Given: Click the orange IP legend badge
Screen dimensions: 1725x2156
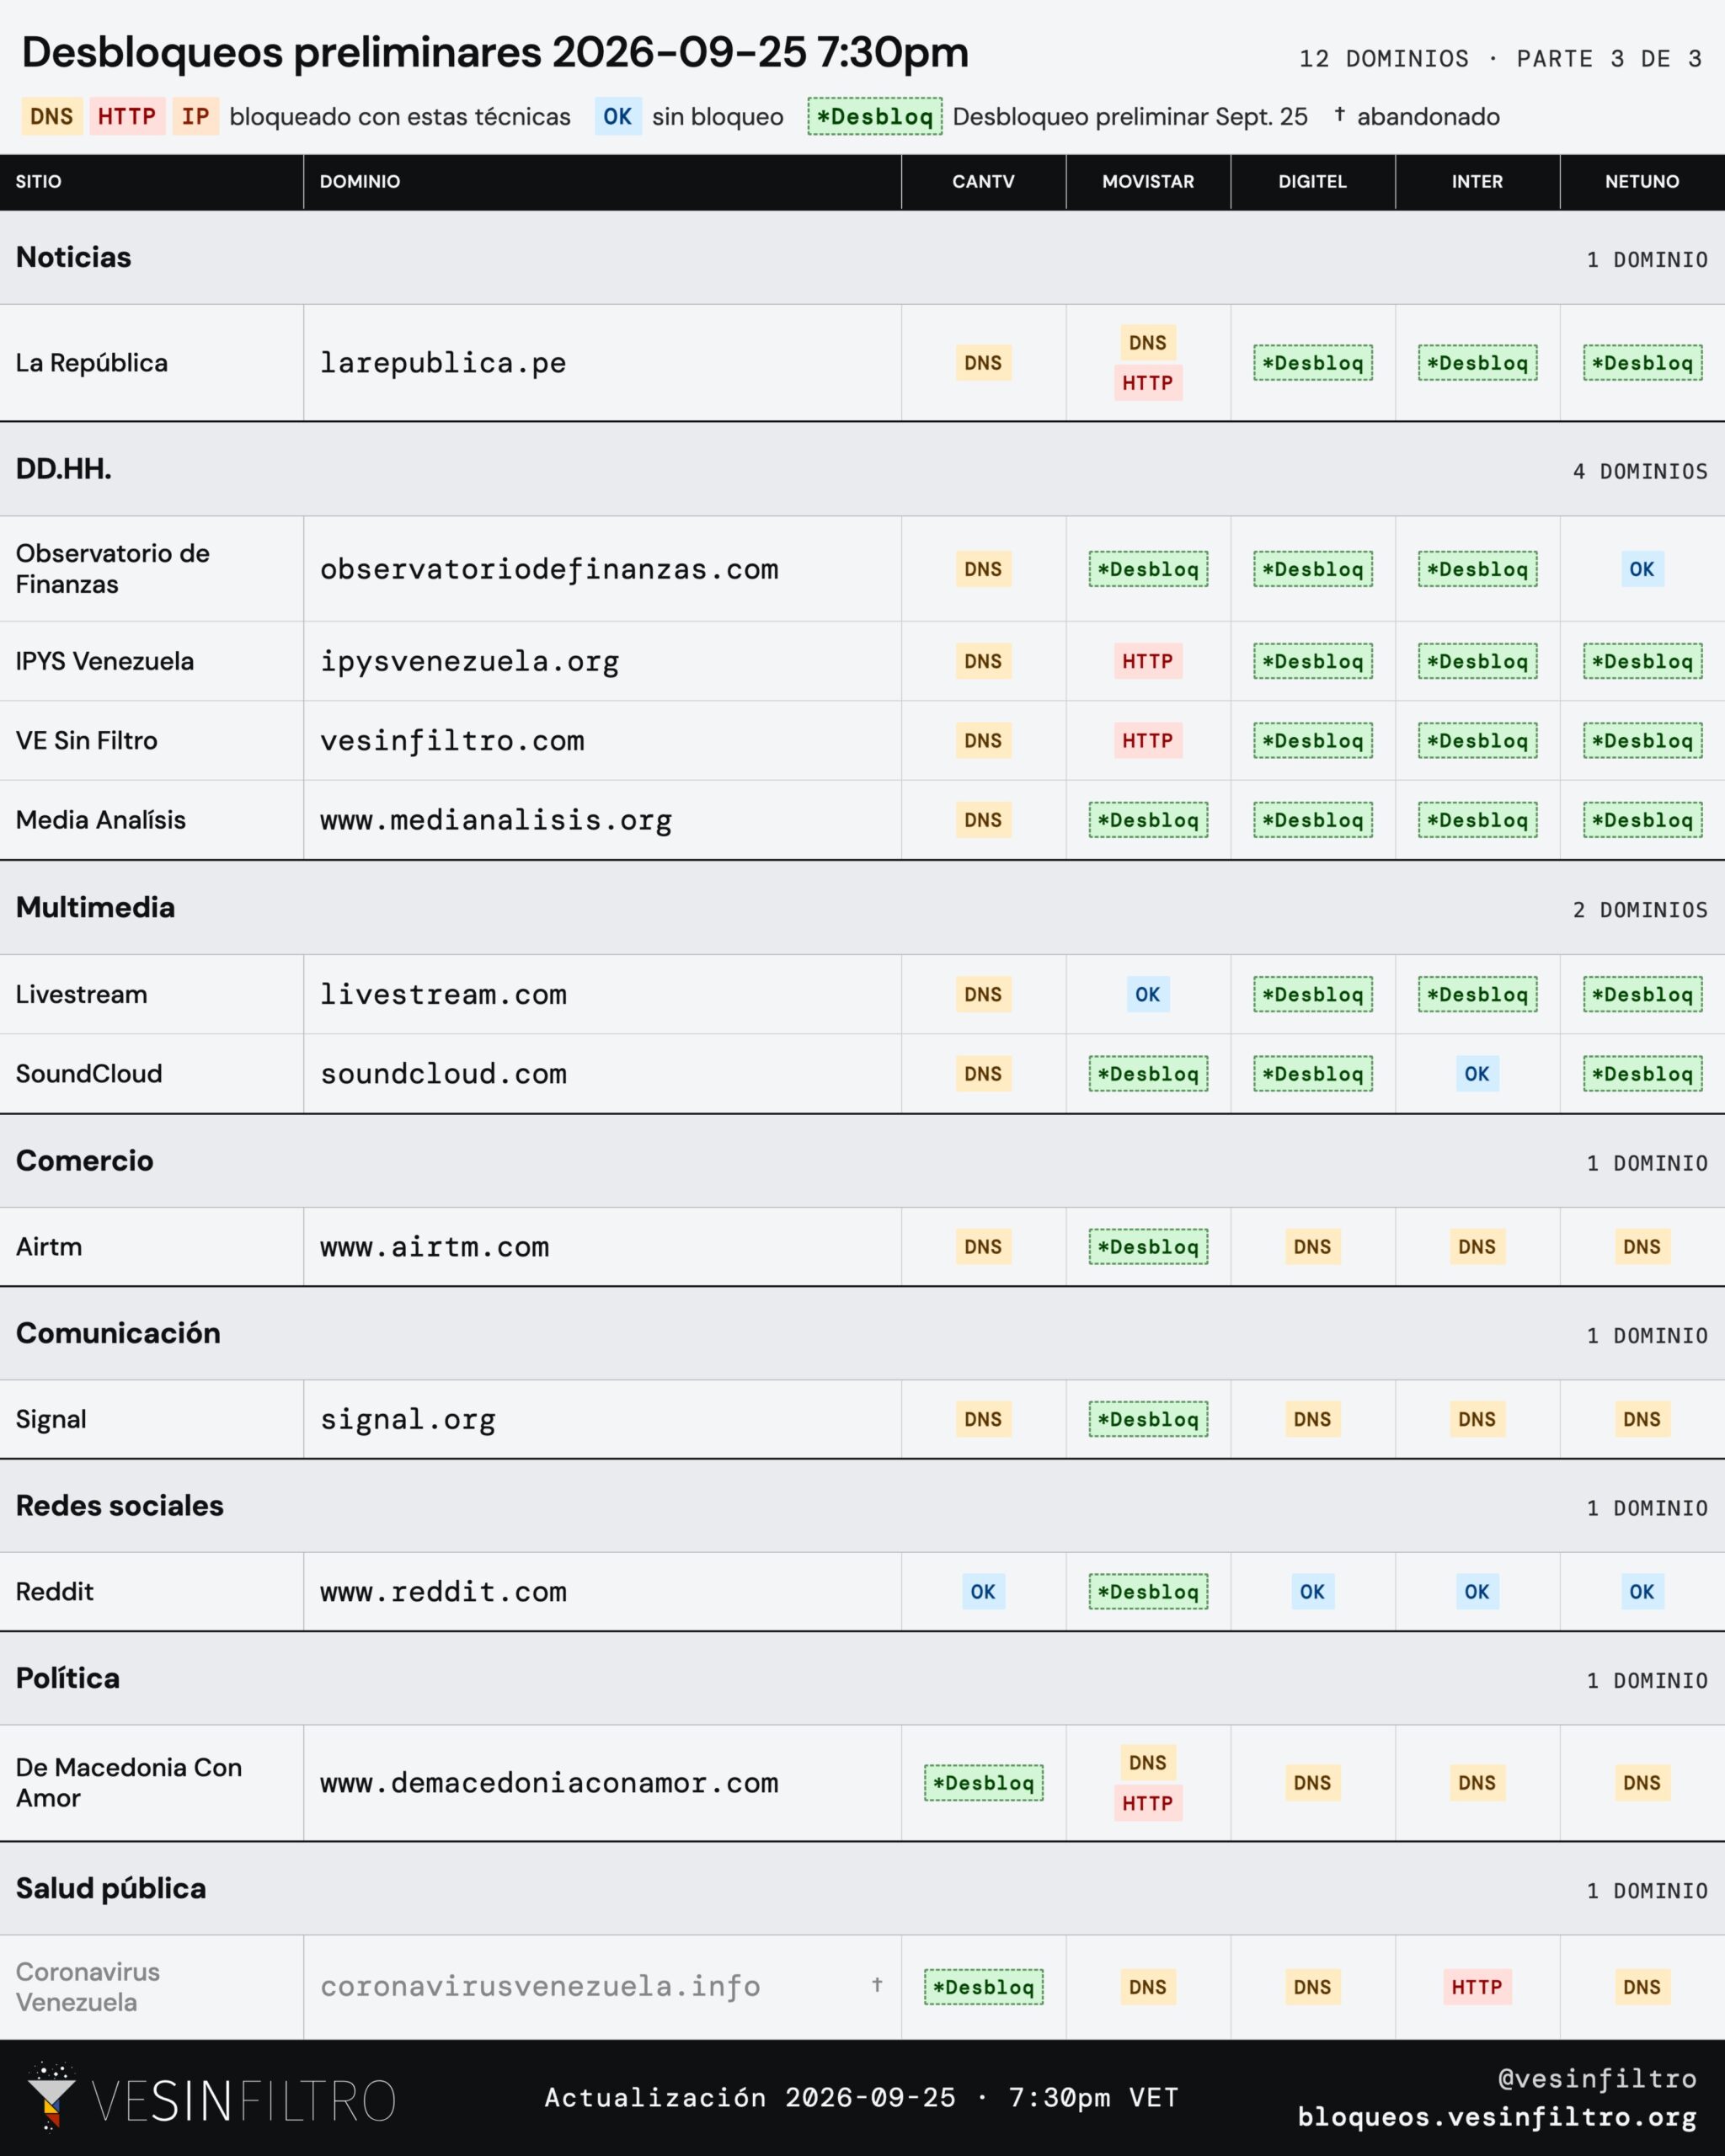Looking at the screenshot, I should click(x=196, y=116).
